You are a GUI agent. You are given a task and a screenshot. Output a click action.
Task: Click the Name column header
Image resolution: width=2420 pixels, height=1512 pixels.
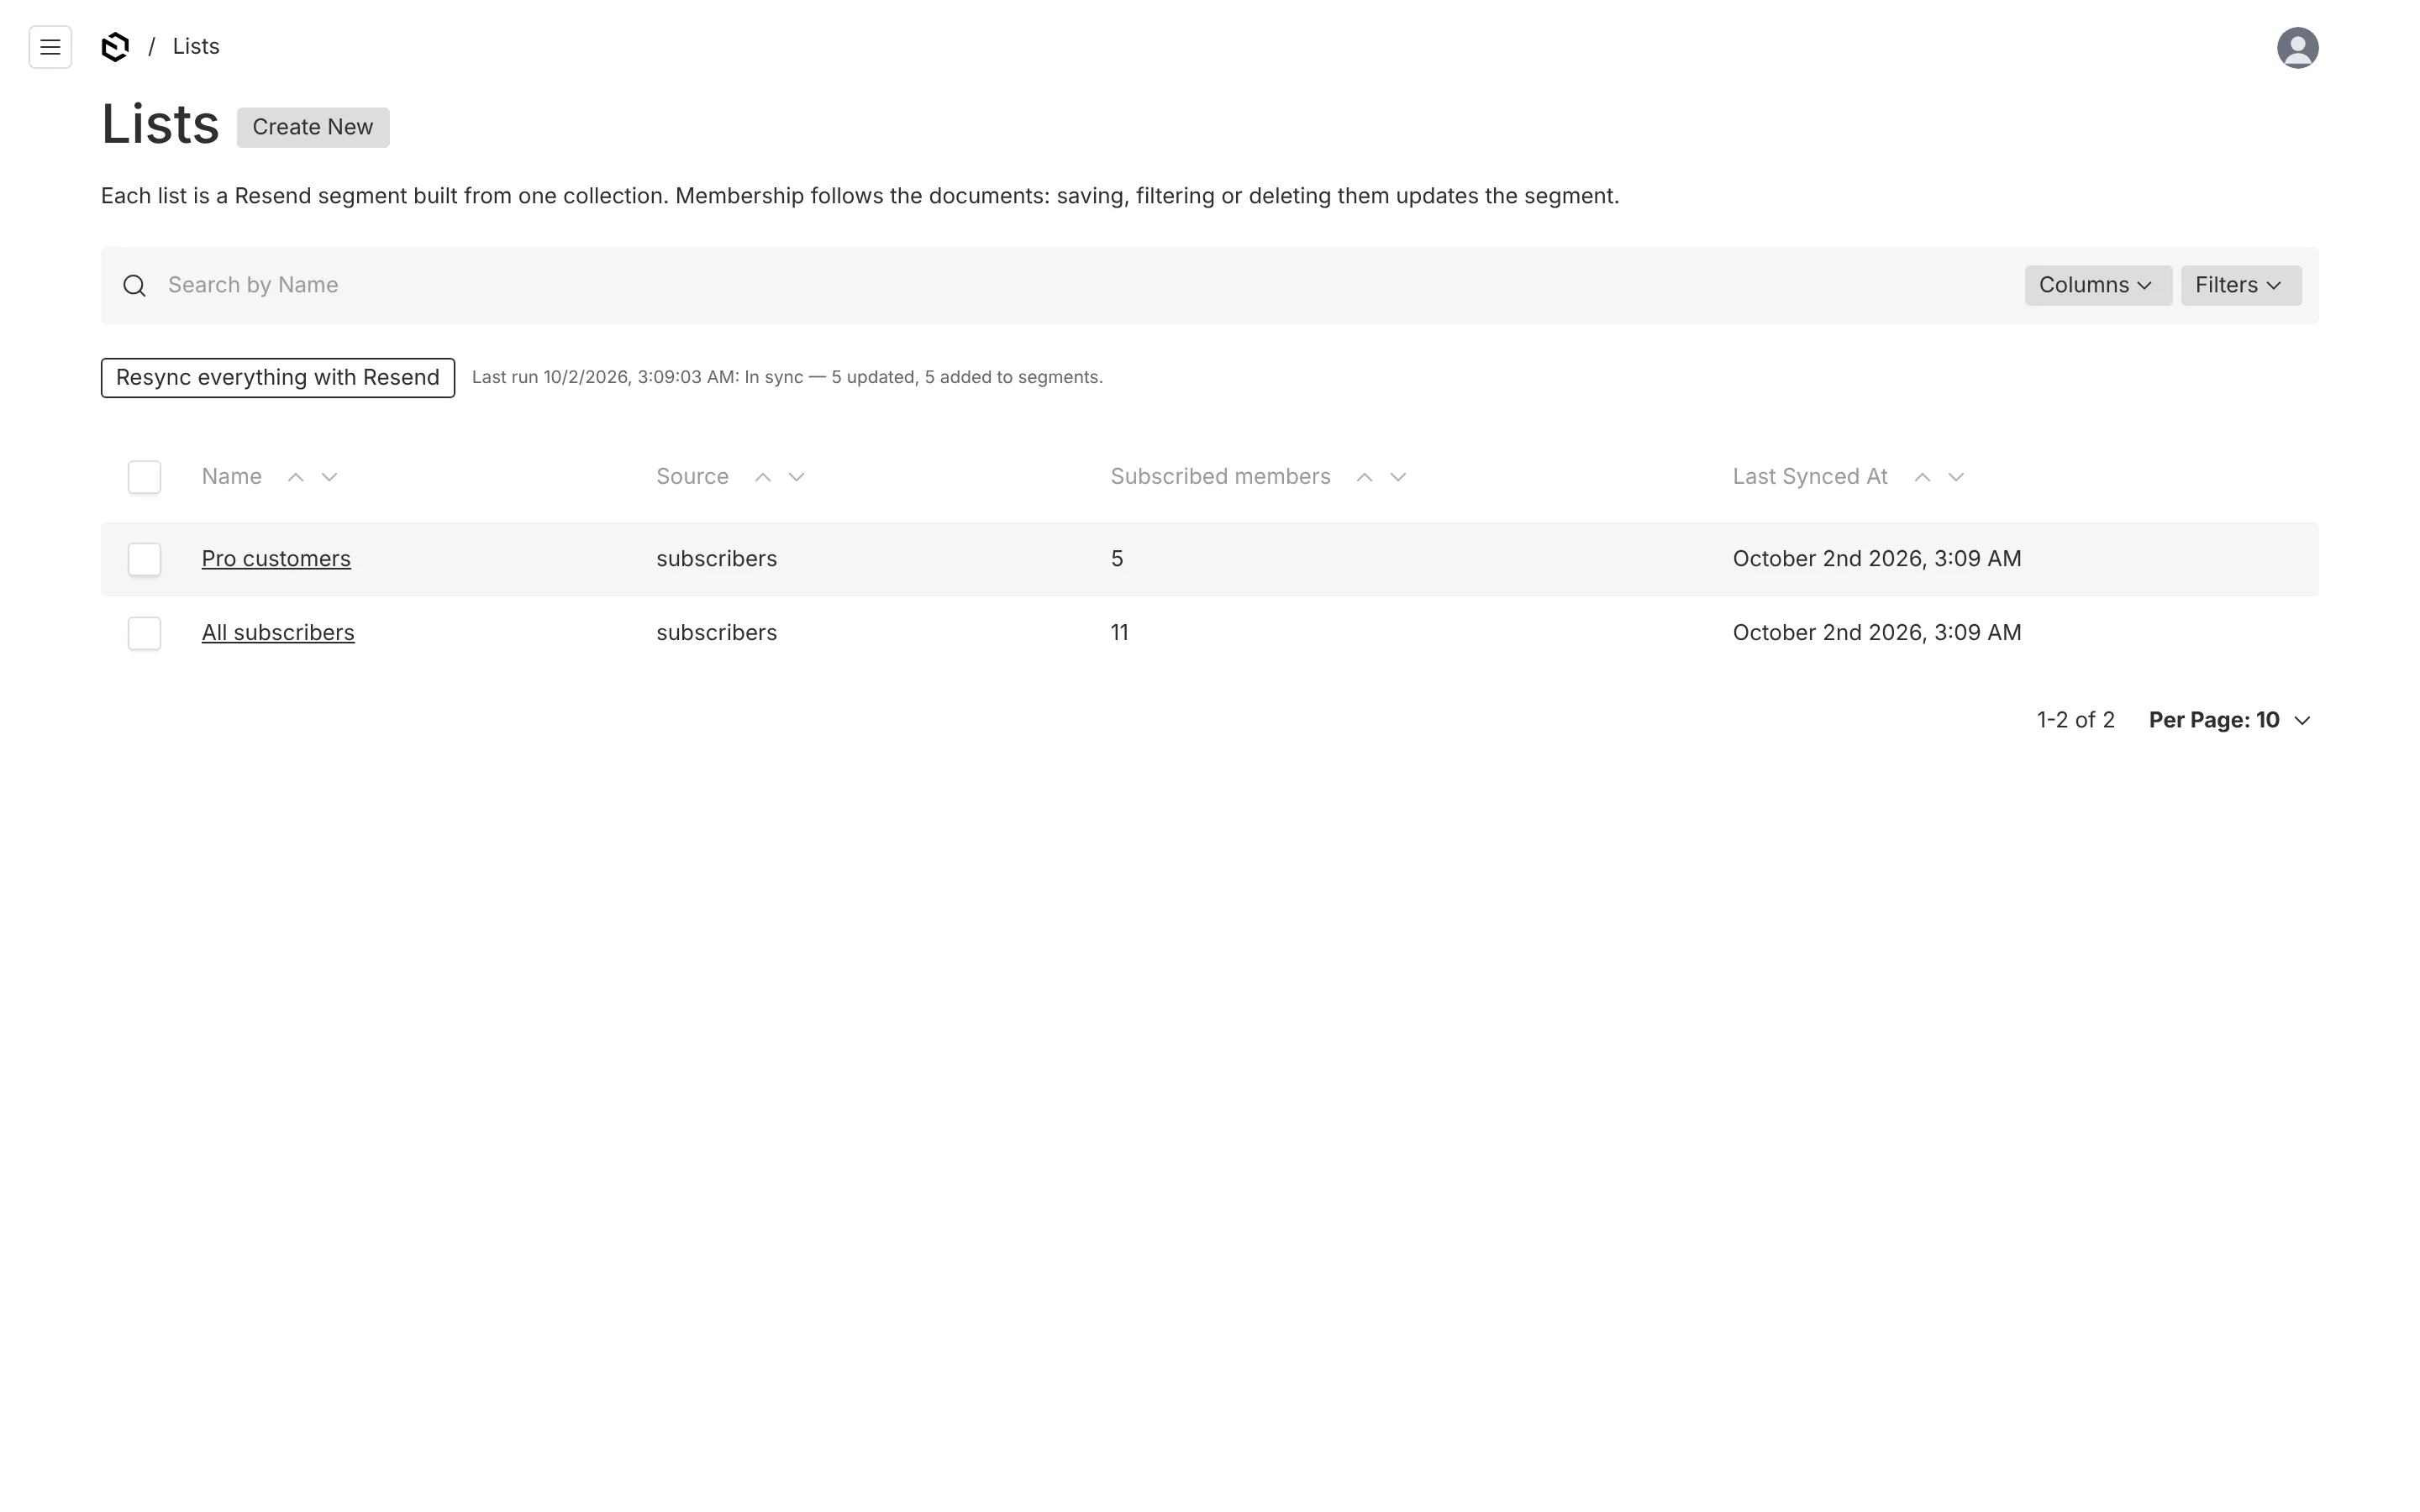pos(232,476)
